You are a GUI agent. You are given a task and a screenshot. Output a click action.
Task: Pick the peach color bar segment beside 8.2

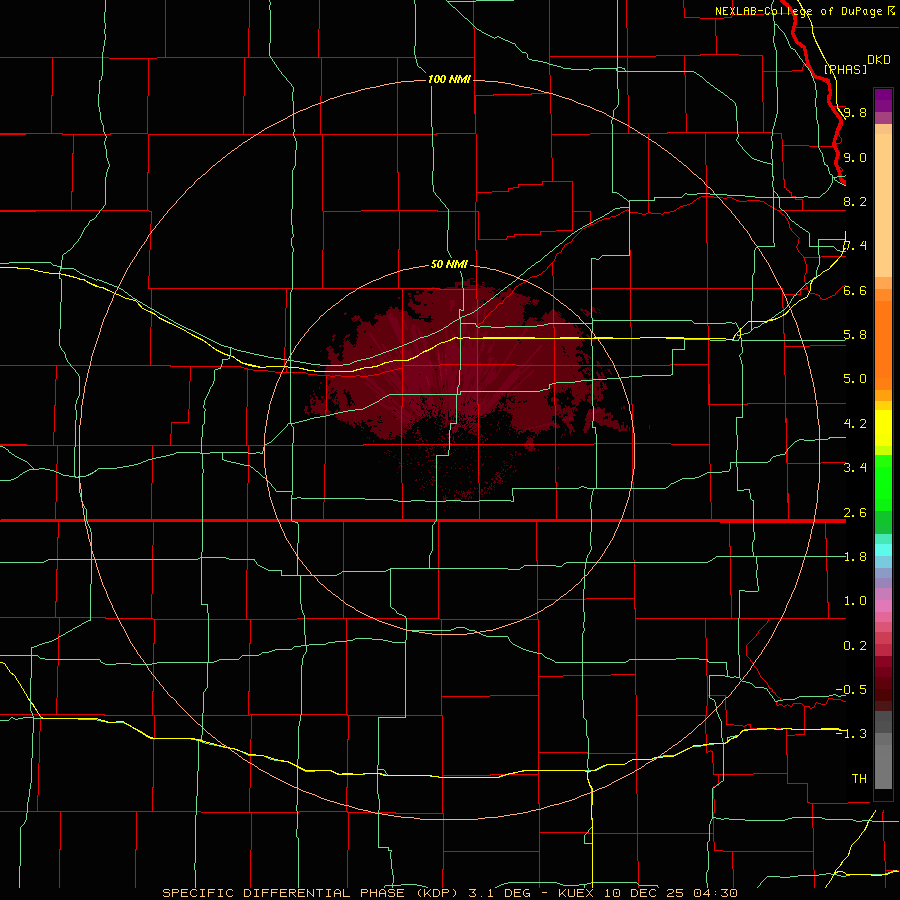point(883,205)
